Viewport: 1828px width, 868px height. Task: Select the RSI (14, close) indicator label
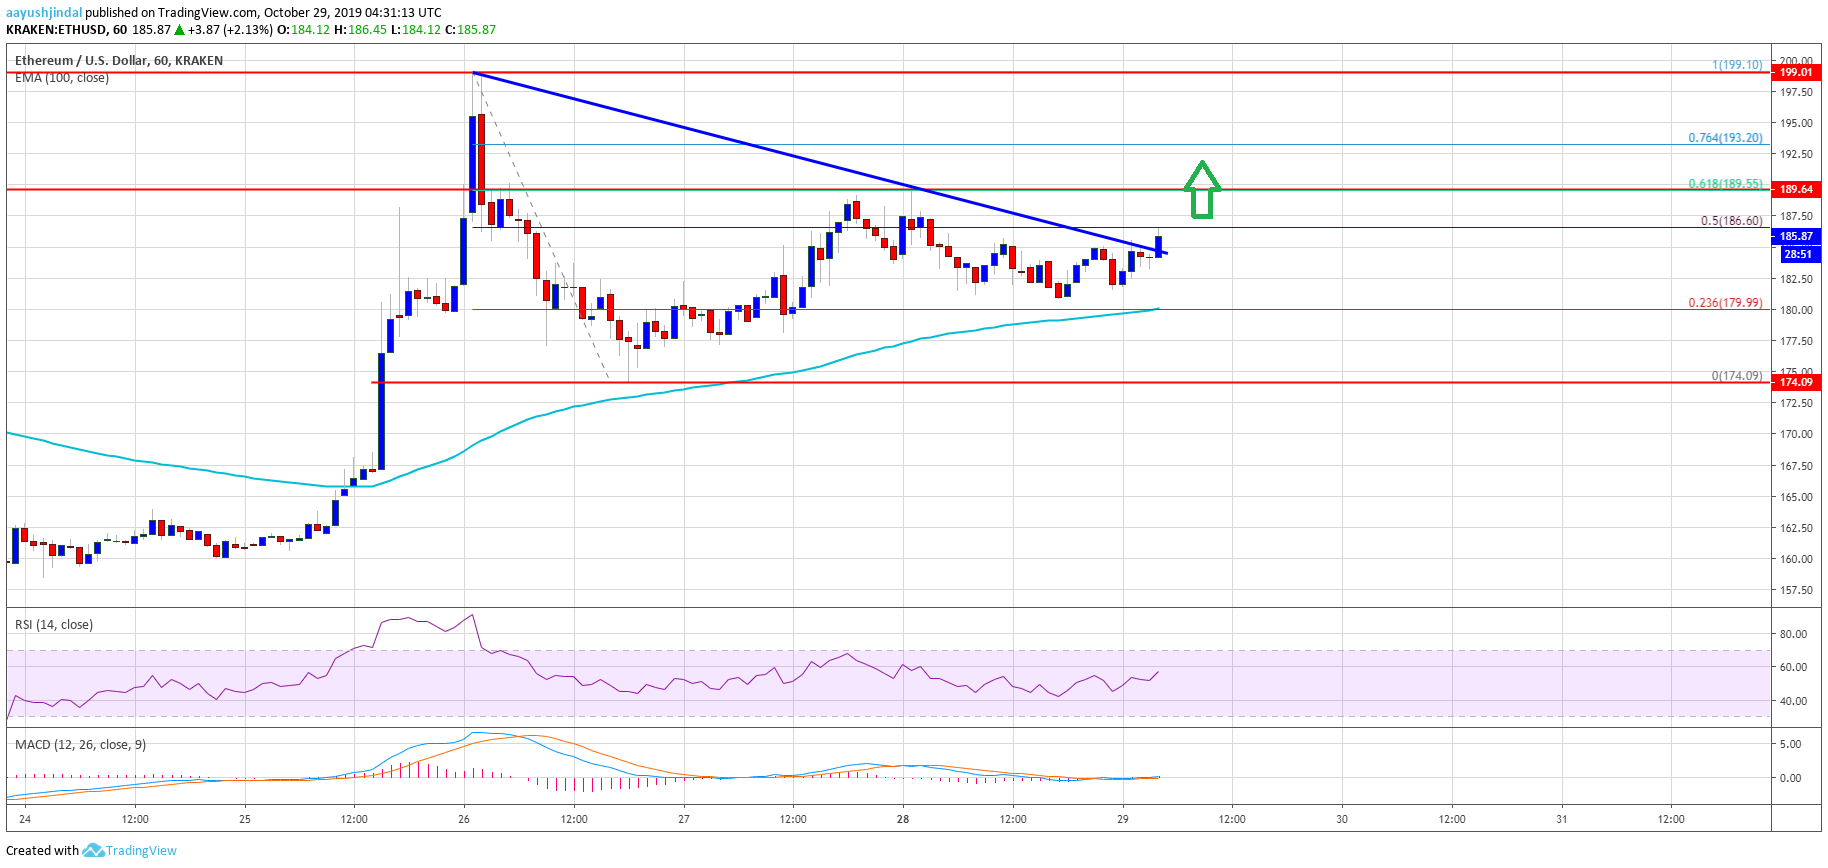pos(54,625)
